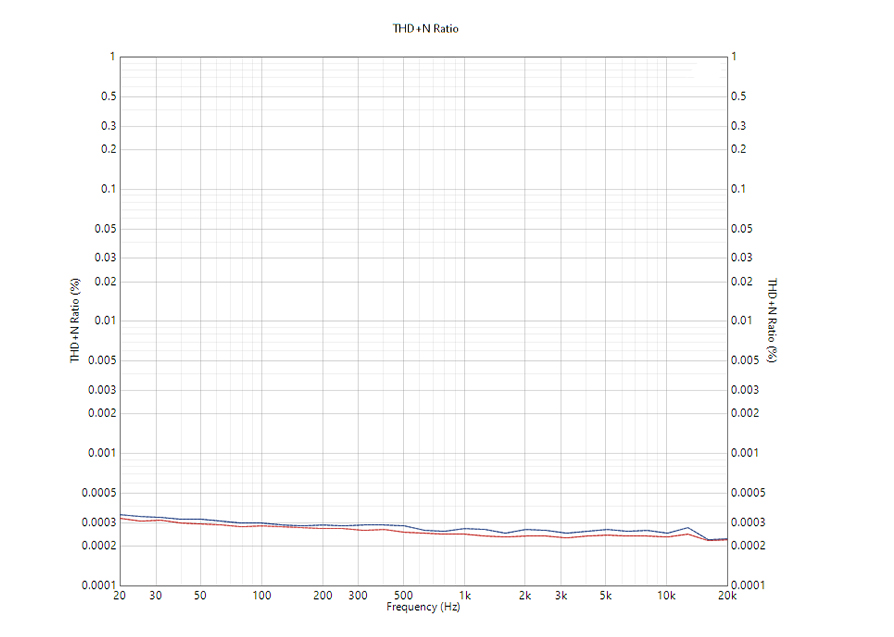Click the left THD+N Ratio (%) axis label
This screenshot has height=637, width=894.
75,320
